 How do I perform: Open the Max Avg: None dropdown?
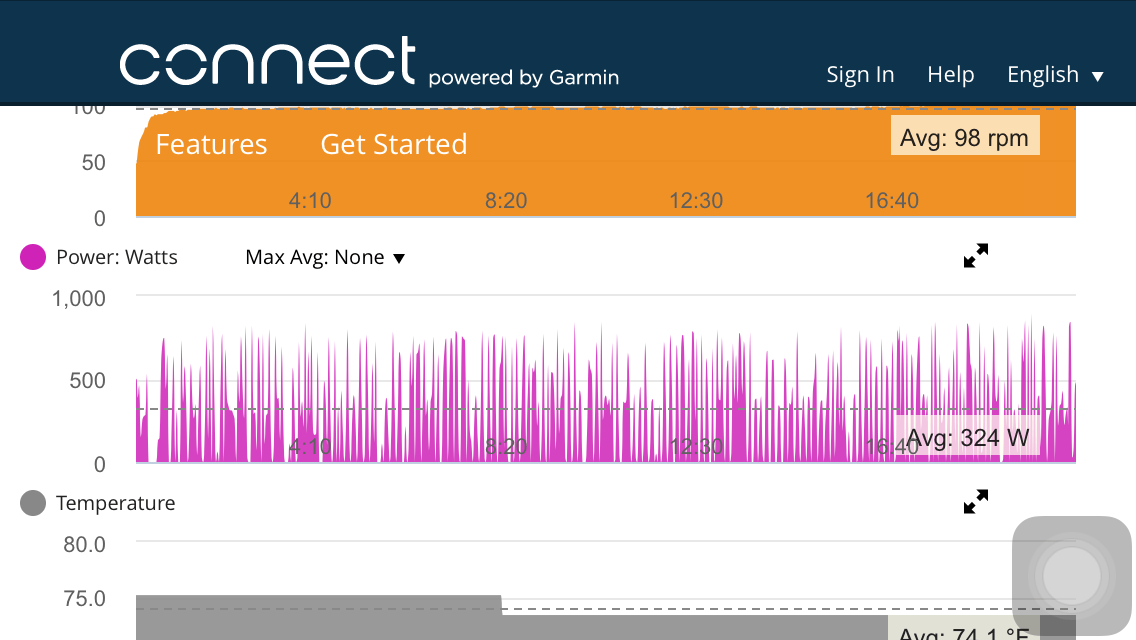[x=322, y=257]
